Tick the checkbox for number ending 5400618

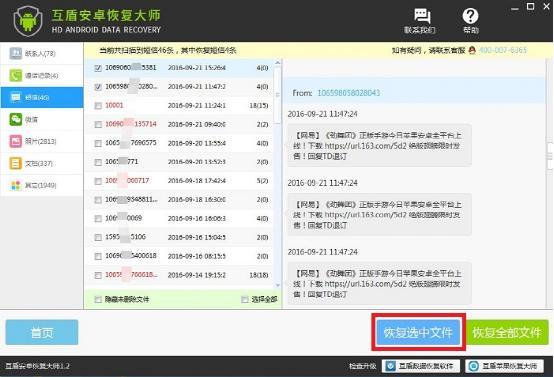(x=98, y=256)
